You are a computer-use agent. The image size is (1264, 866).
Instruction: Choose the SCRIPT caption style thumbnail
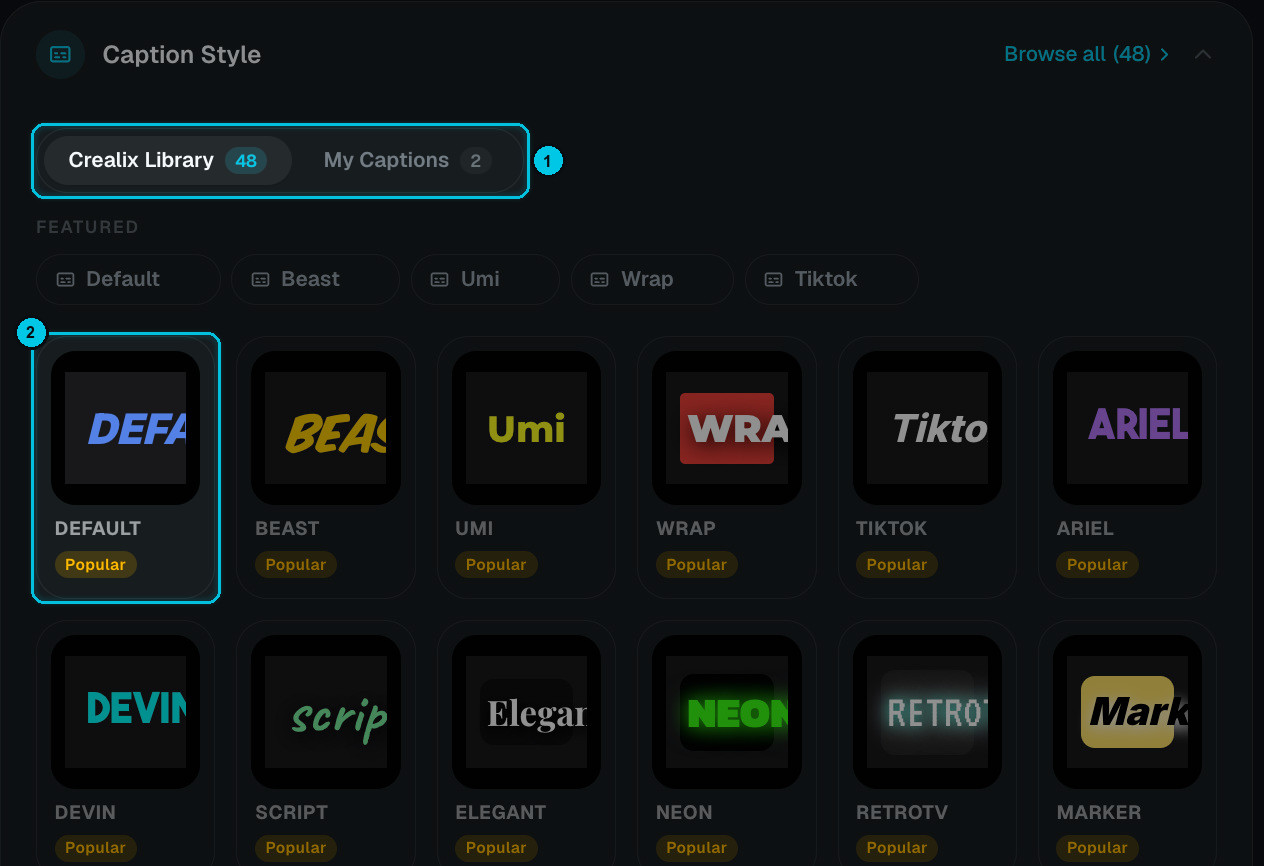coord(326,712)
